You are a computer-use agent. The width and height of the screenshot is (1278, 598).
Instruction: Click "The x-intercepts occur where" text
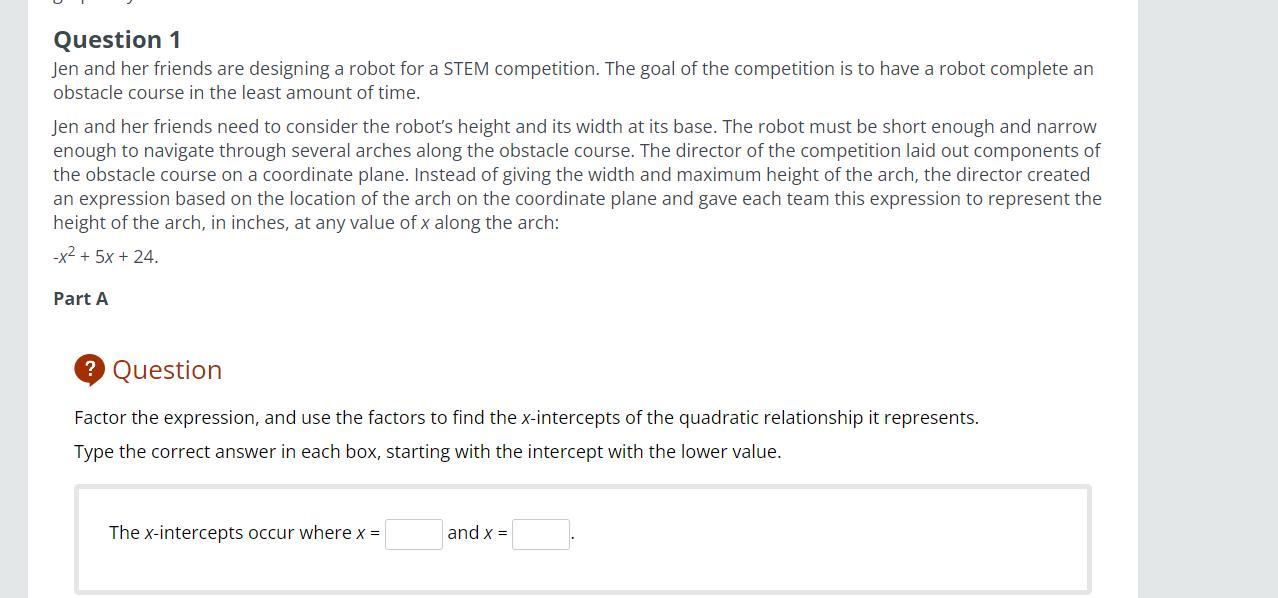(230, 533)
